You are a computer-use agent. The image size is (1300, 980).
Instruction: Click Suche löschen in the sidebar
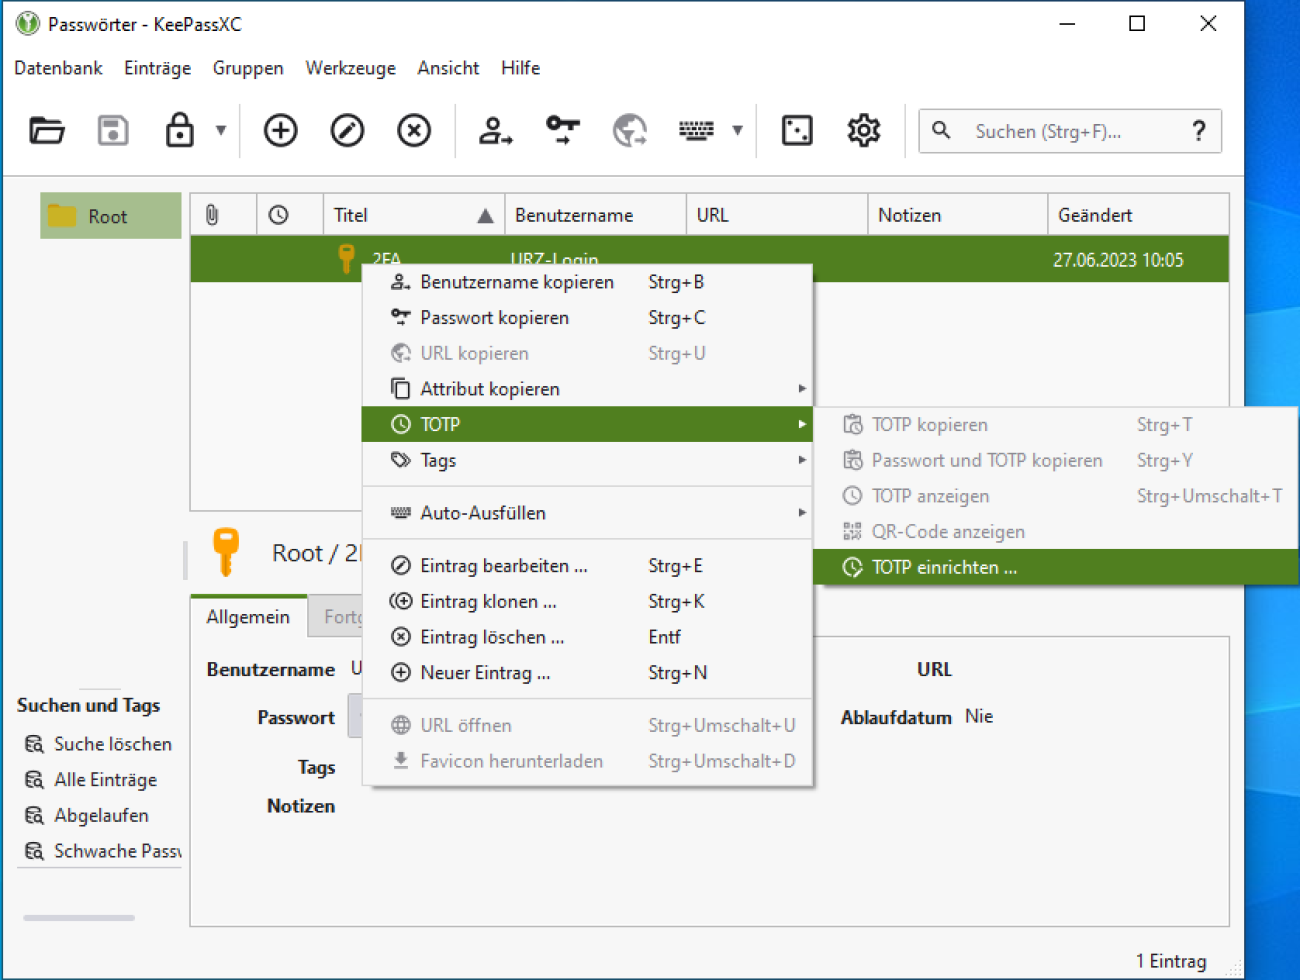pyautogui.click(x=112, y=744)
